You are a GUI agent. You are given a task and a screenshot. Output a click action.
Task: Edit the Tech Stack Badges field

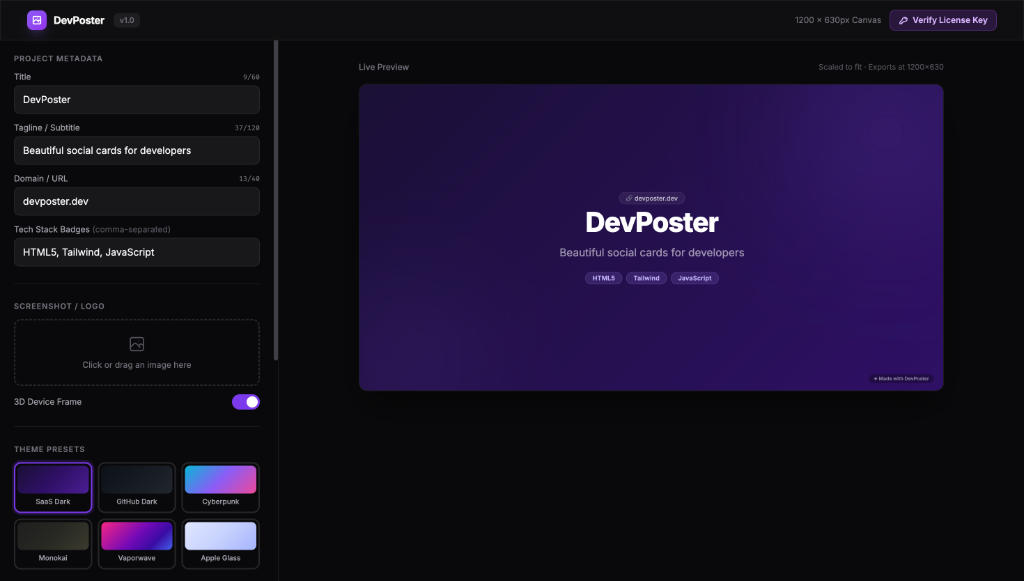[136, 253]
